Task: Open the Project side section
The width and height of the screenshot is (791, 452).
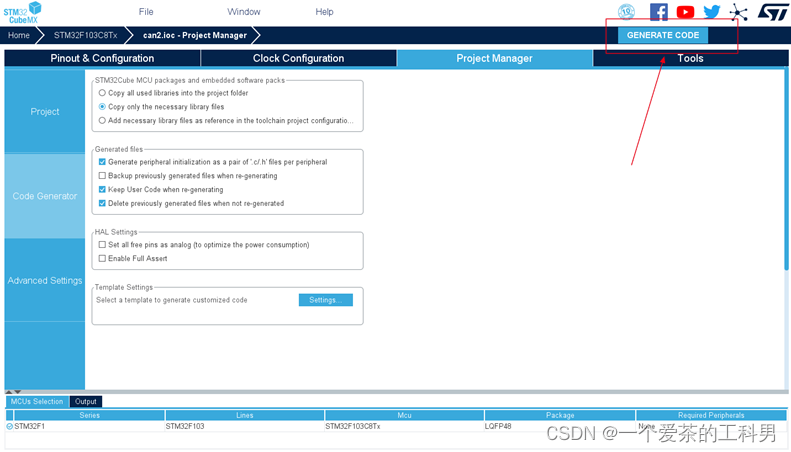Action: click(45, 111)
